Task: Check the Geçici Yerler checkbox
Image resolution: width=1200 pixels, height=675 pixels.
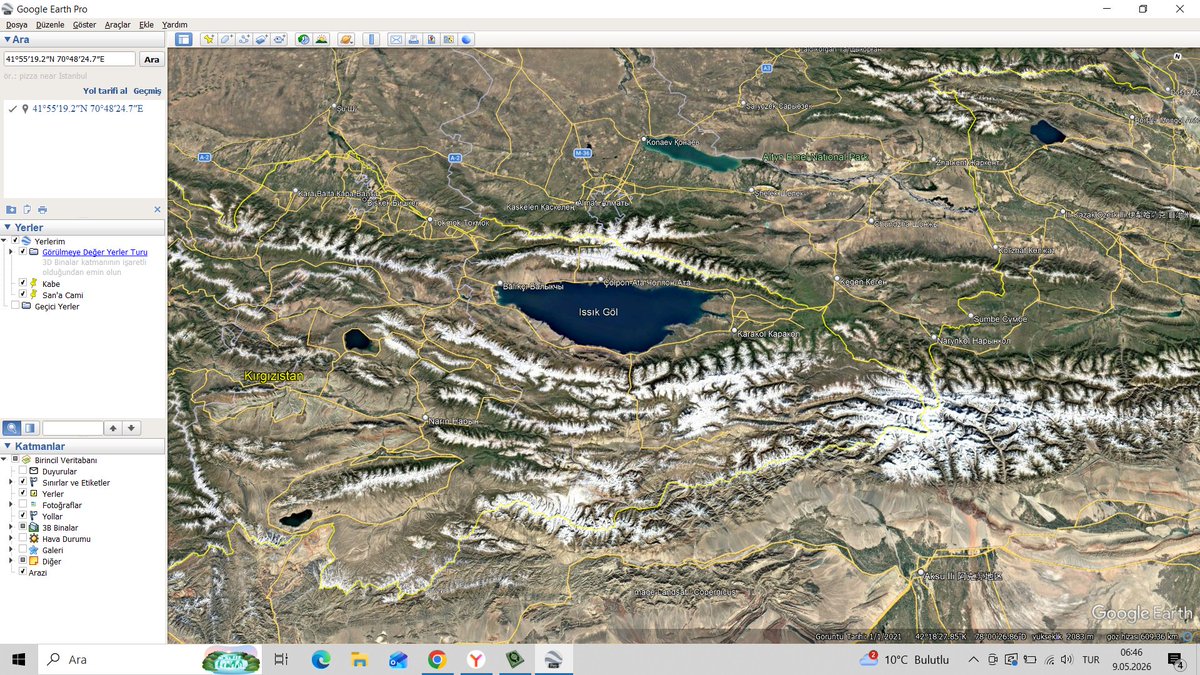Action: point(13,306)
